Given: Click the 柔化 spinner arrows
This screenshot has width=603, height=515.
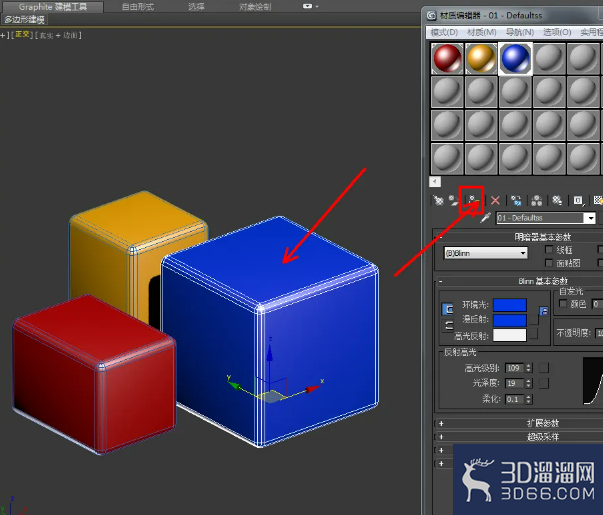Looking at the screenshot, I should (x=529, y=399).
